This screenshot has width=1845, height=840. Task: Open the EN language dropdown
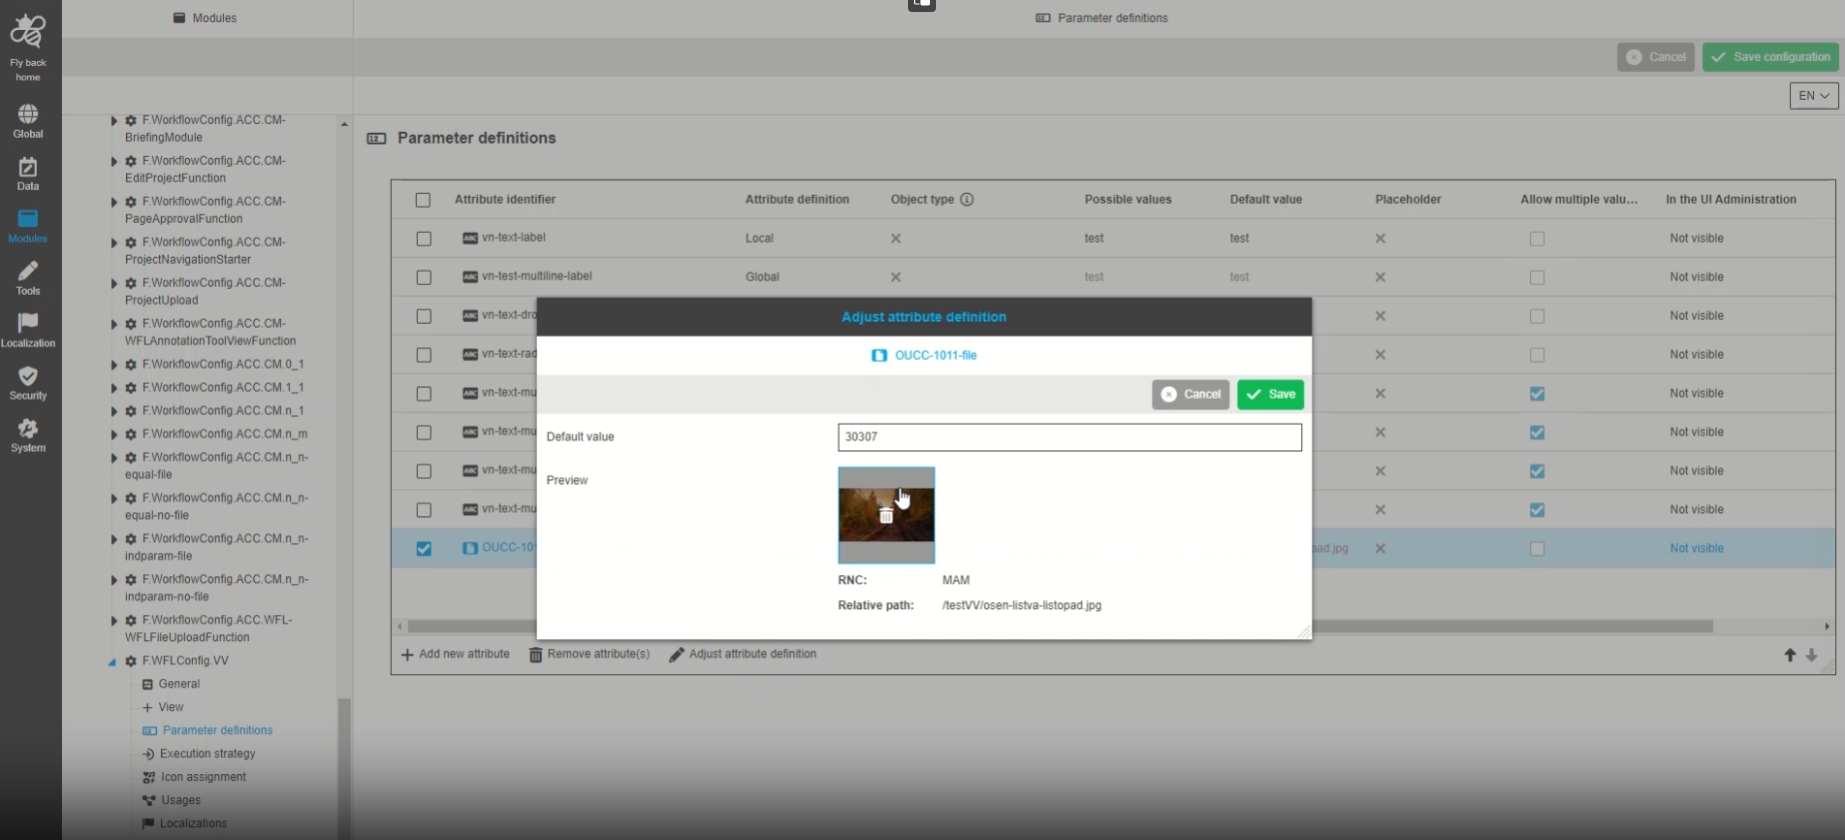click(x=1814, y=96)
